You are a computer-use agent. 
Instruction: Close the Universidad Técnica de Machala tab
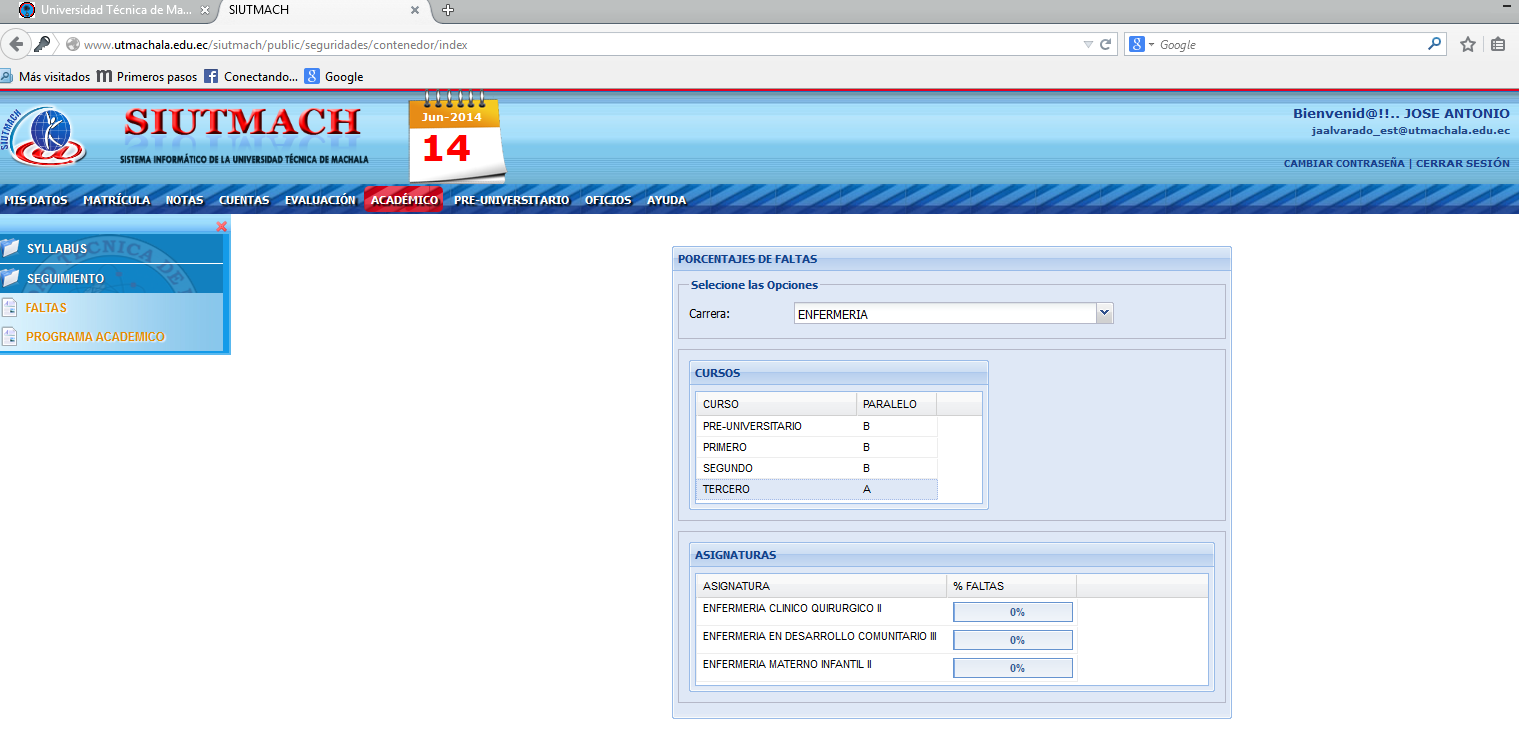[x=205, y=10]
